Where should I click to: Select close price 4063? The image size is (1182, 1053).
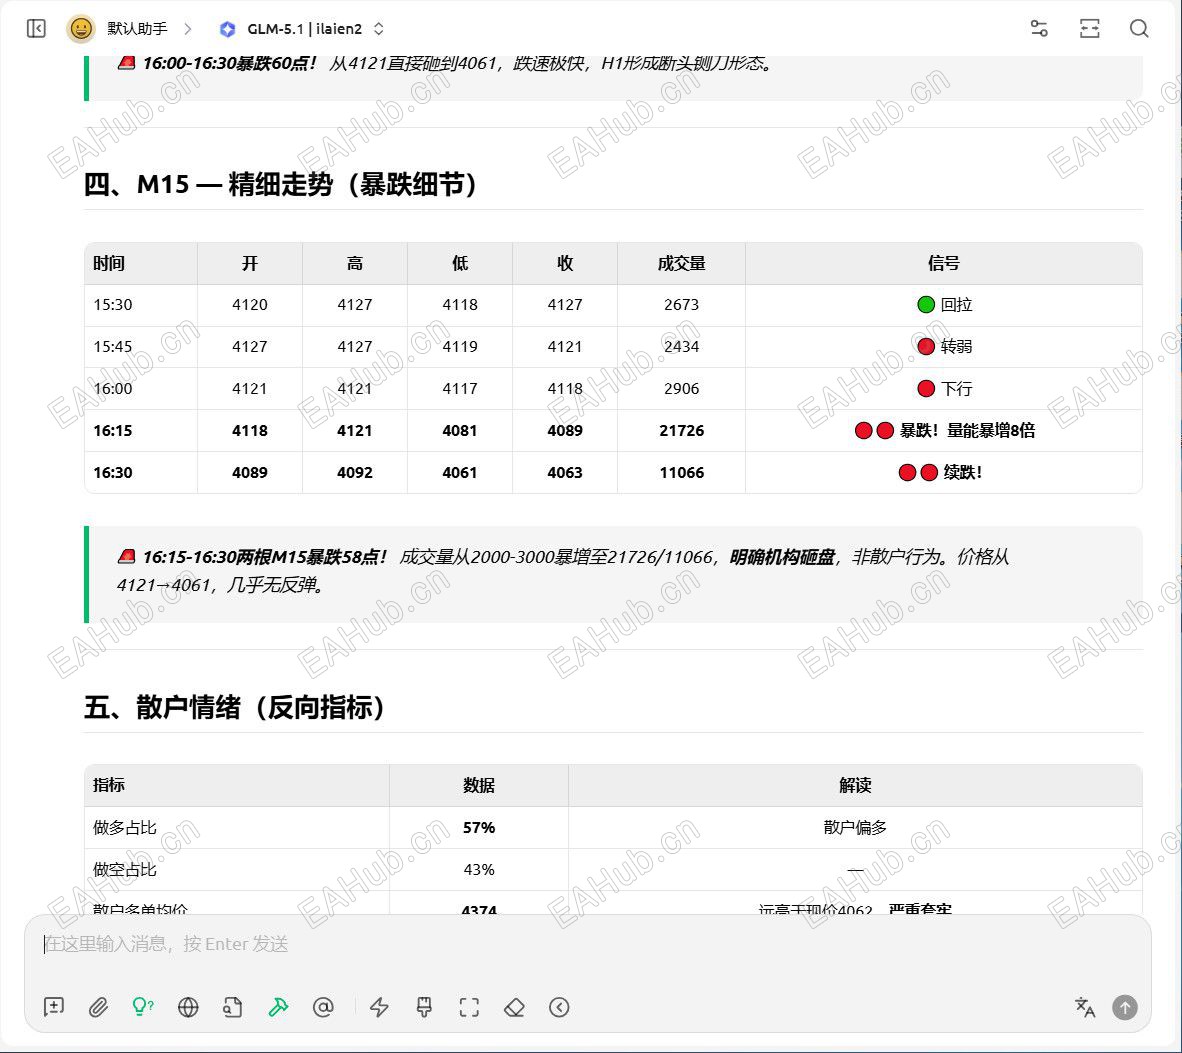565,473
